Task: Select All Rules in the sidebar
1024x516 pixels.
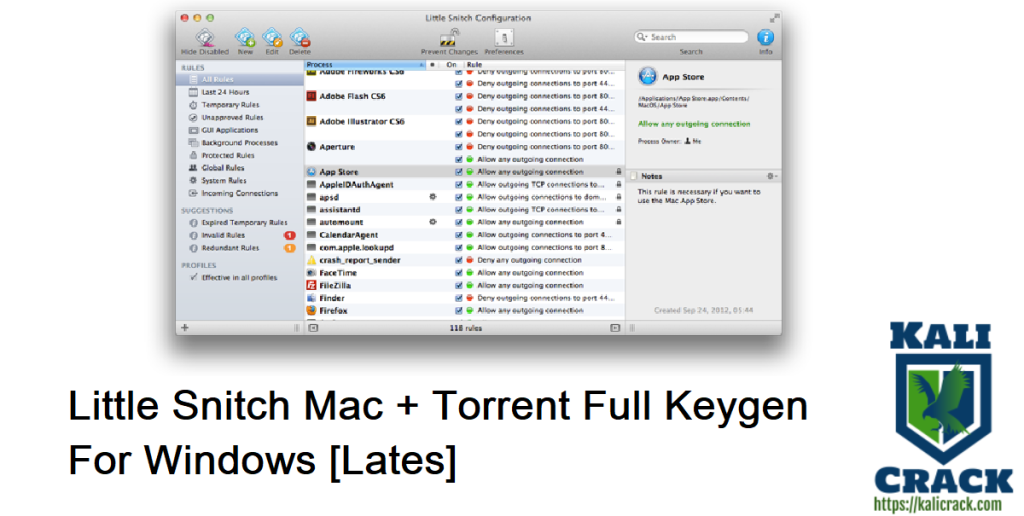Action: coord(239,79)
